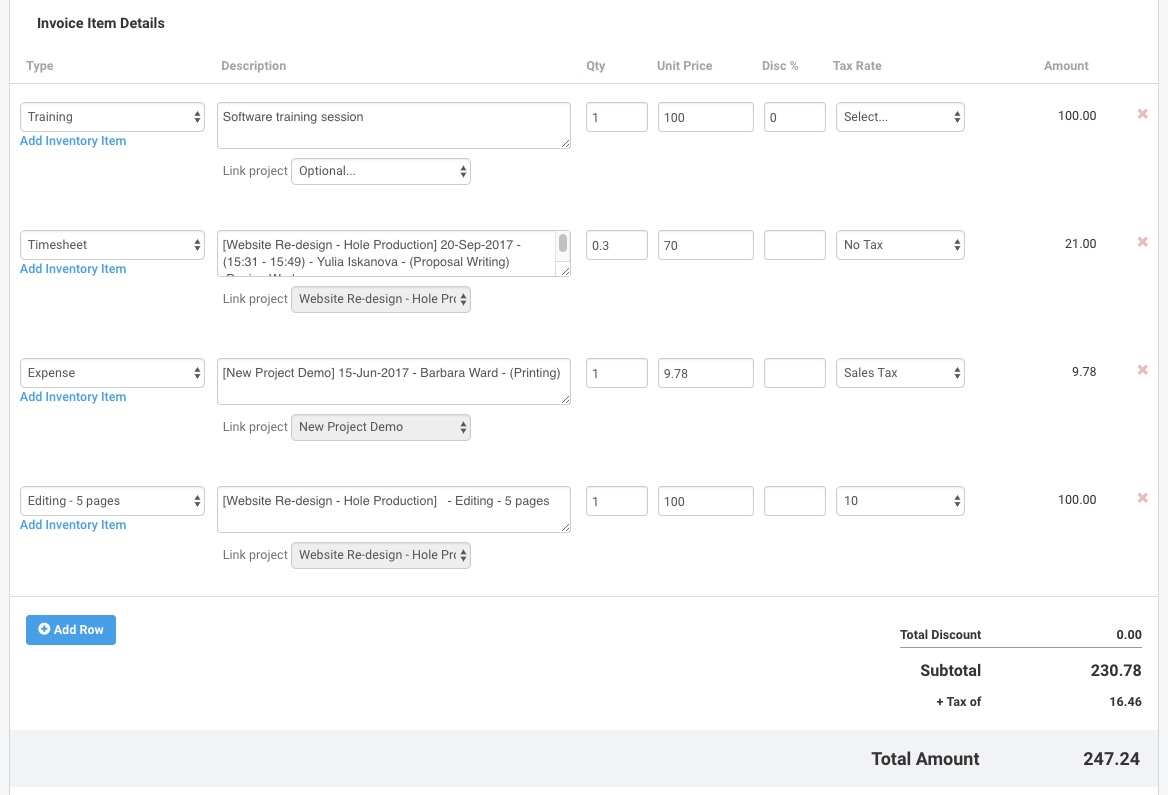Click Add Inventory Item under Expense
The width and height of the screenshot is (1168, 795).
pyautogui.click(x=73, y=397)
